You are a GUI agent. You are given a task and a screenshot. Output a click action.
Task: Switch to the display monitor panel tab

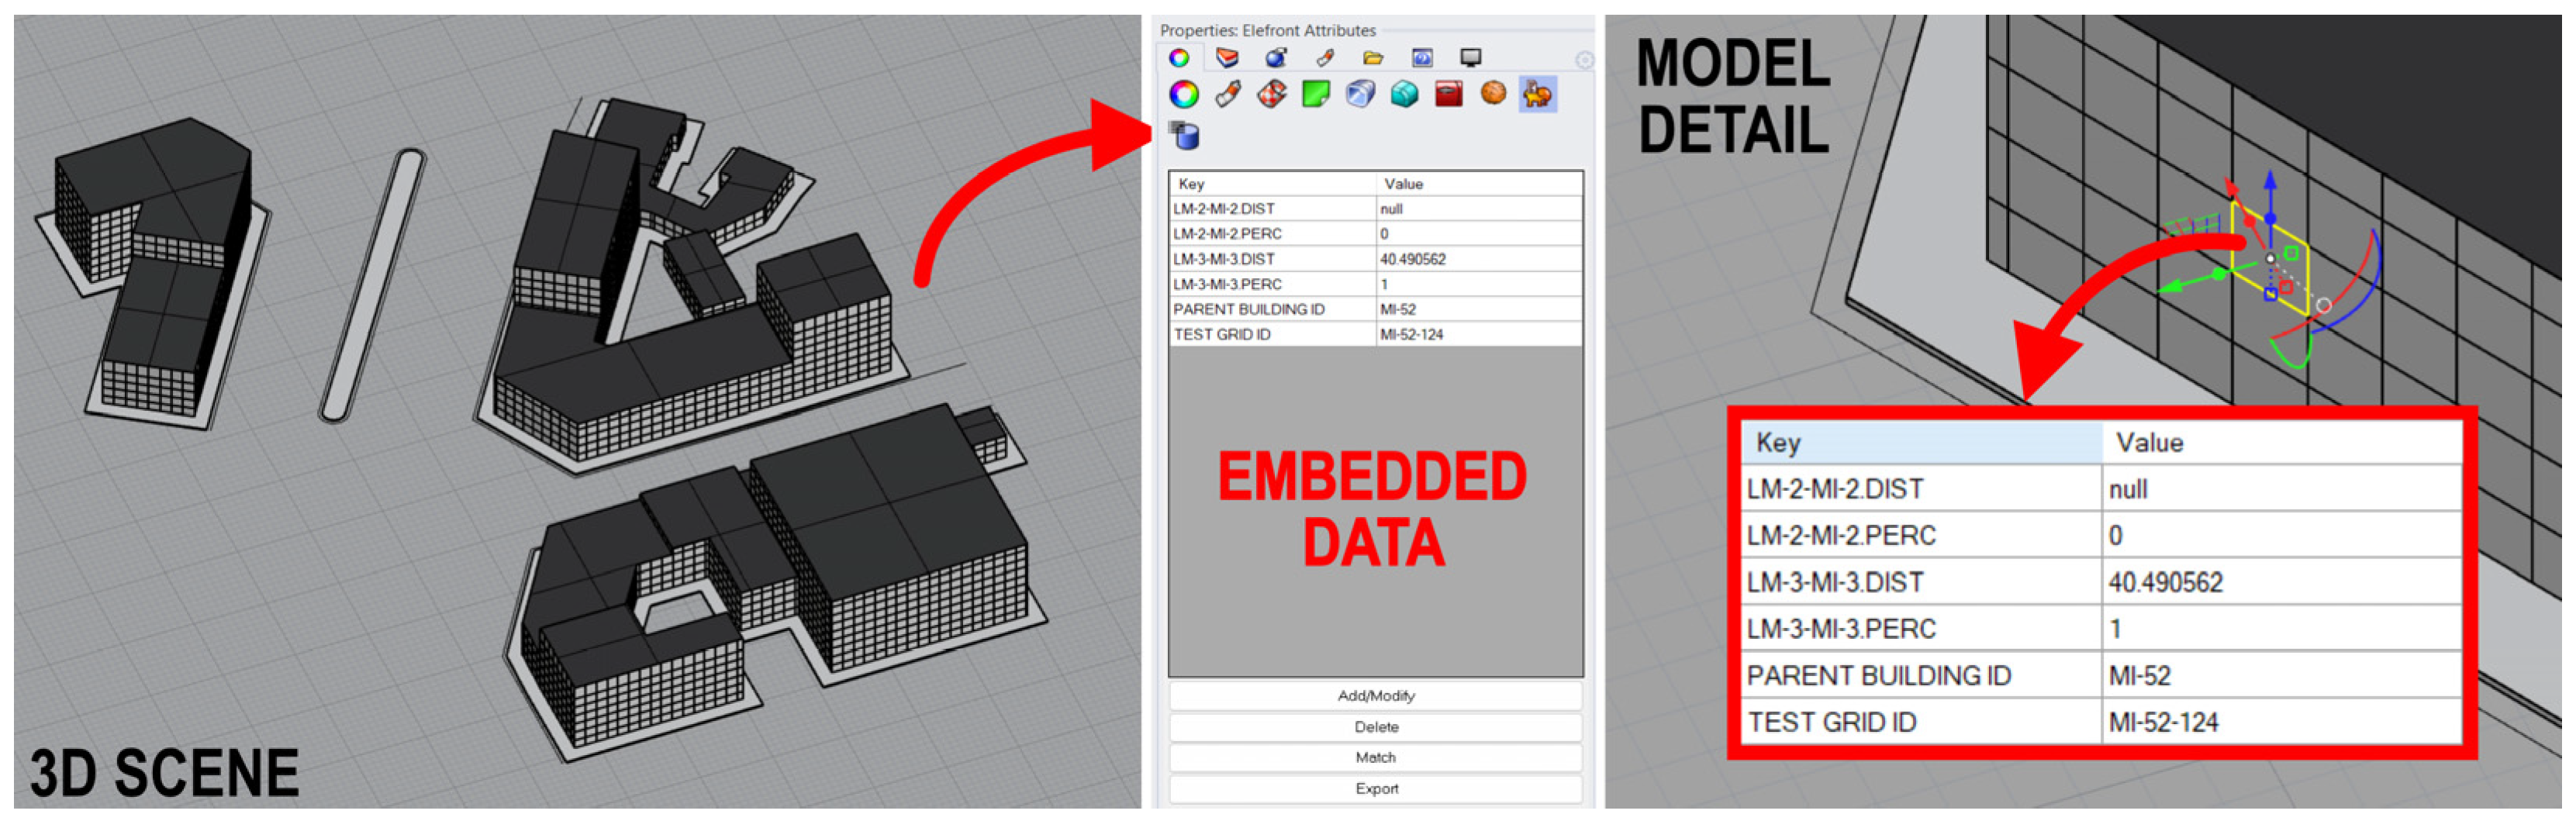1470,58
